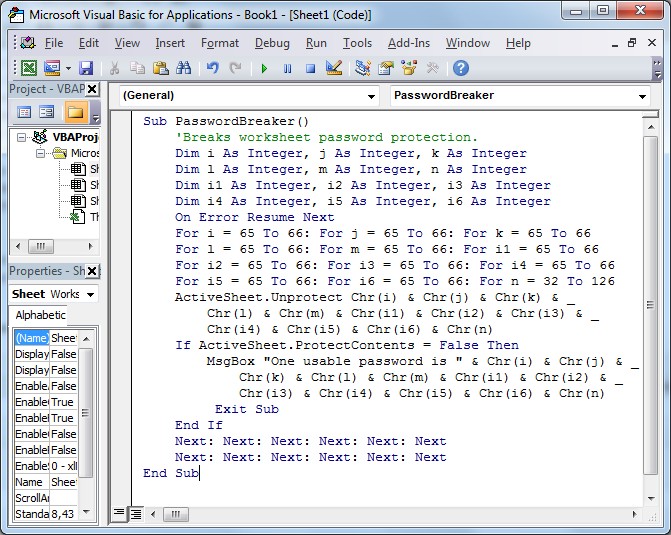Open the Window menu
This screenshot has width=671, height=535.
(x=468, y=43)
